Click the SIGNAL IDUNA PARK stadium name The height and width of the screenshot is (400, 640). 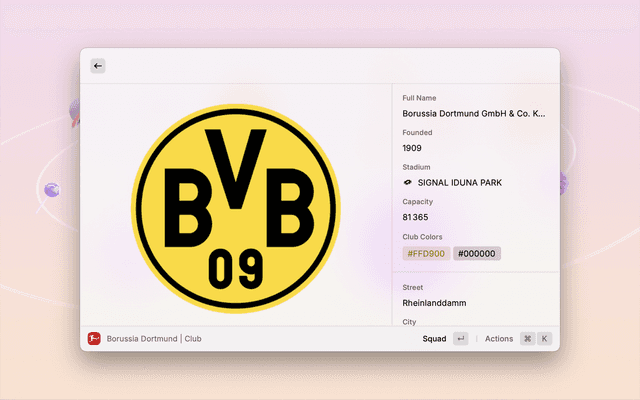click(x=460, y=183)
